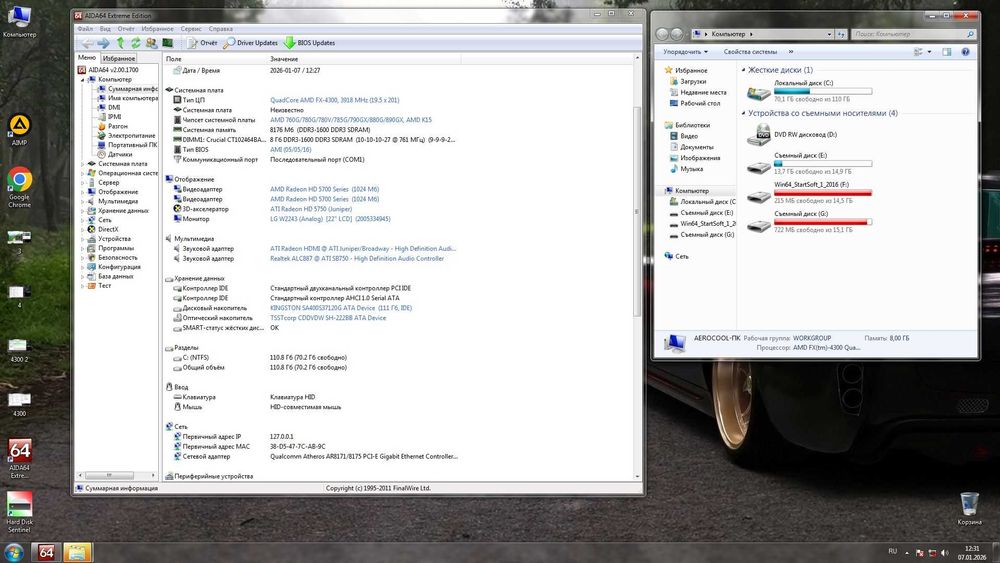The image size is (1000, 563).
Task: Collapse Устройства со съемными носителями group
Action: click(x=744, y=113)
